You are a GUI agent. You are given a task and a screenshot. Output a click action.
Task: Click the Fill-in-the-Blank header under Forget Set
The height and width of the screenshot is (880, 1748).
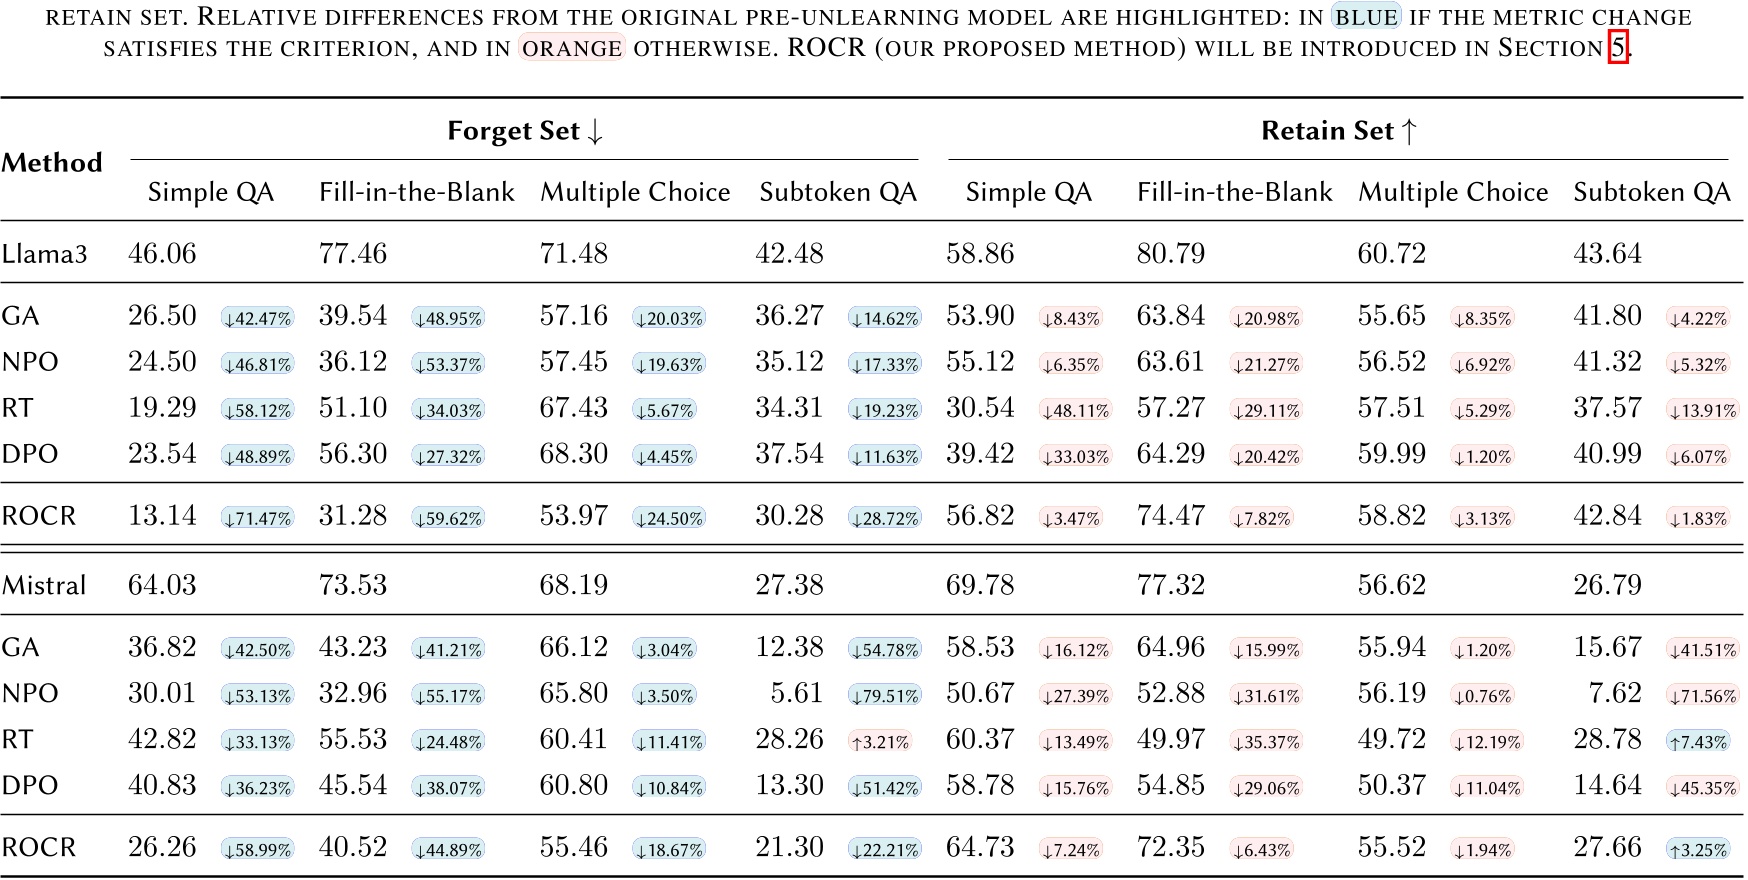416,192
